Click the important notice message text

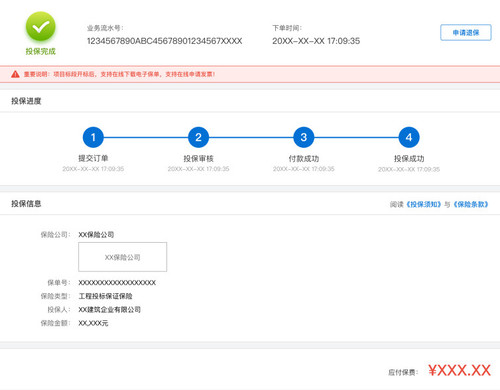click(119, 74)
